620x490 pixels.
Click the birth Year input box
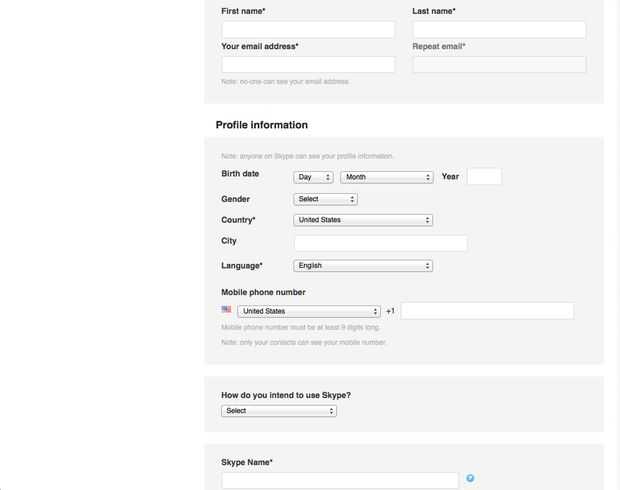pyautogui.click(x=484, y=177)
